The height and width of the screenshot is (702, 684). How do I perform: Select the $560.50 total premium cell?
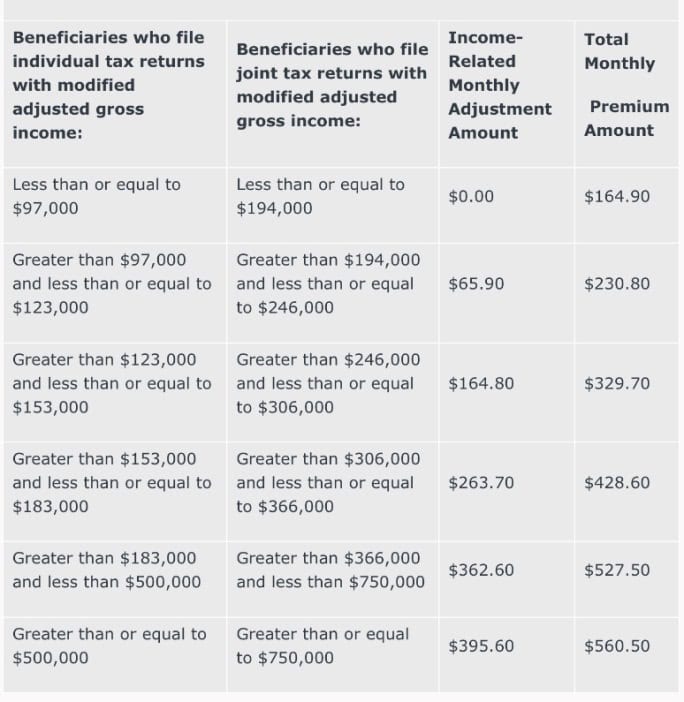click(x=617, y=646)
